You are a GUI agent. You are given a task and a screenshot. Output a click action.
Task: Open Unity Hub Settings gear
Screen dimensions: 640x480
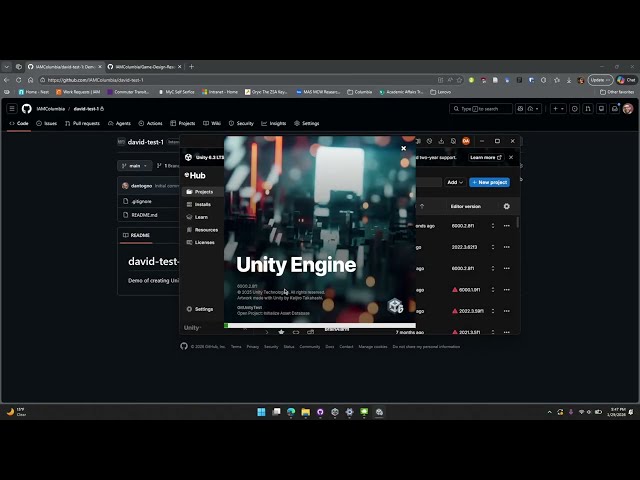pyautogui.click(x=200, y=309)
